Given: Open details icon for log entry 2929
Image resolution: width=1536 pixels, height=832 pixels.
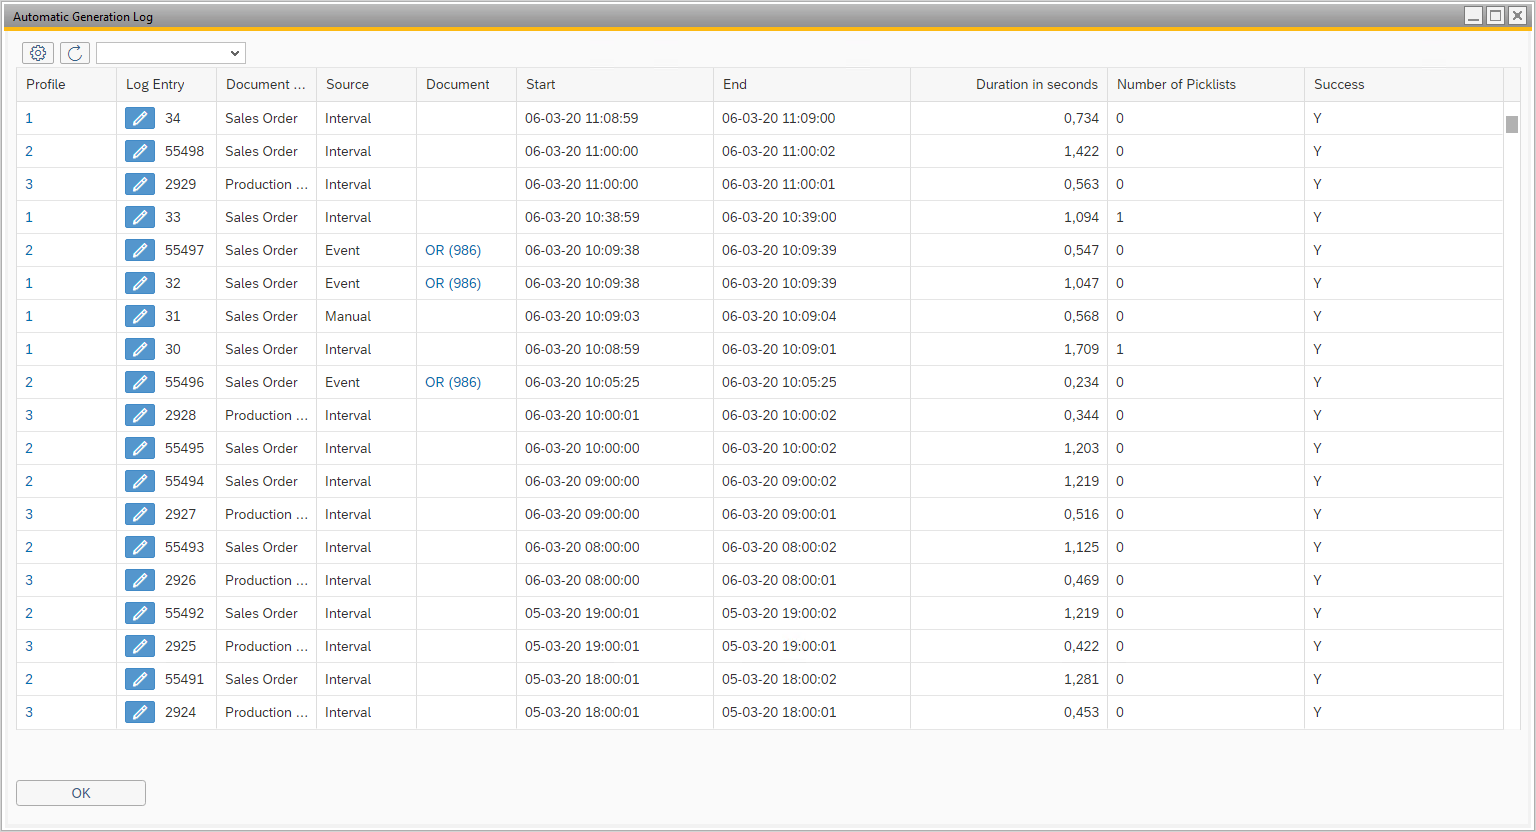Looking at the screenshot, I should pos(140,184).
